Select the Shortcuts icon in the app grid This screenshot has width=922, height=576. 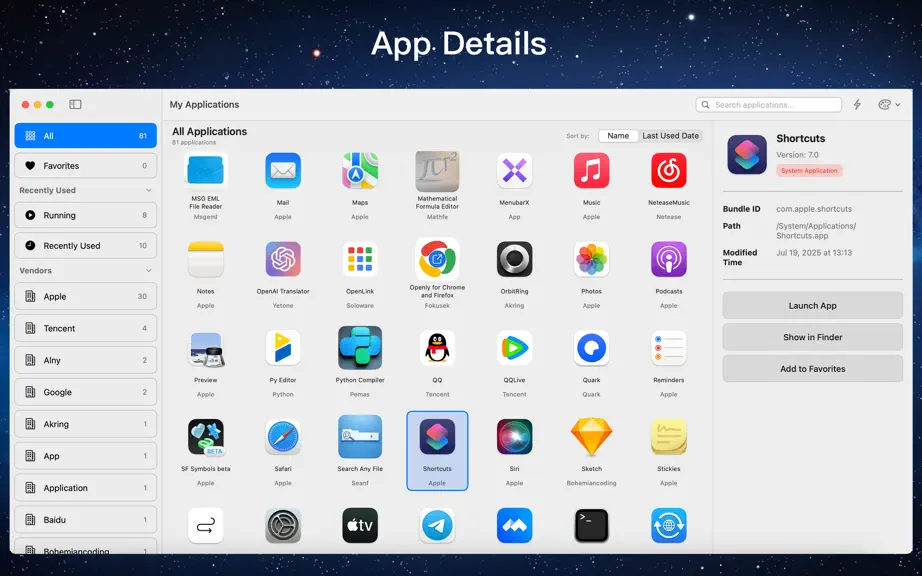[437, 437]
